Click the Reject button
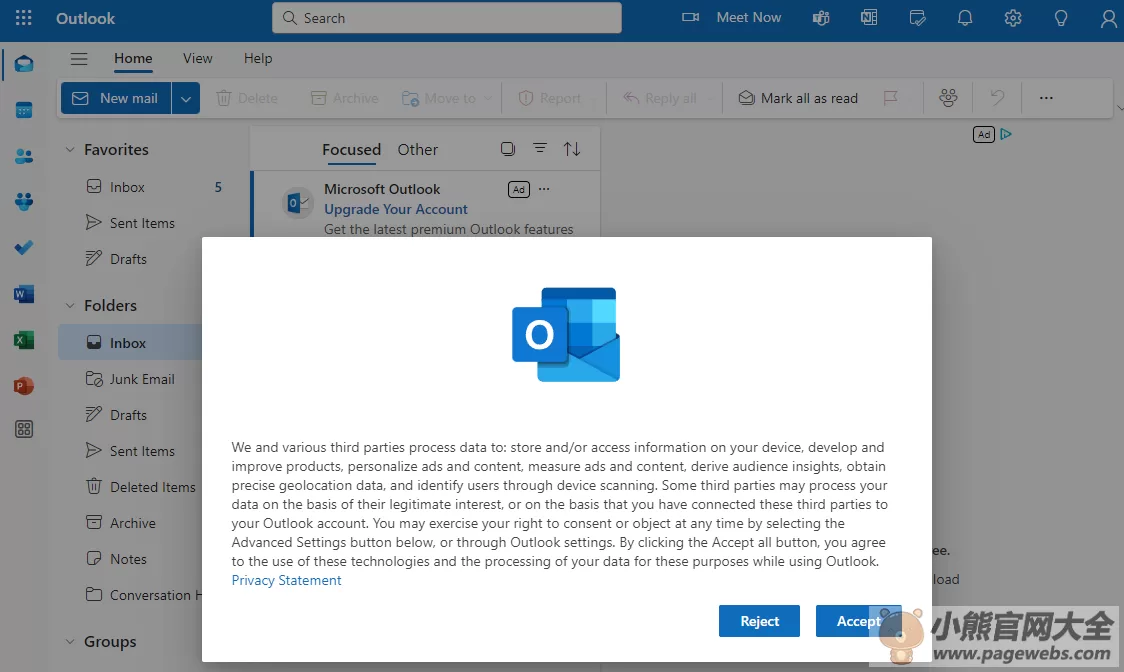Screen dimensions: 1124x672 coord(759,621)
